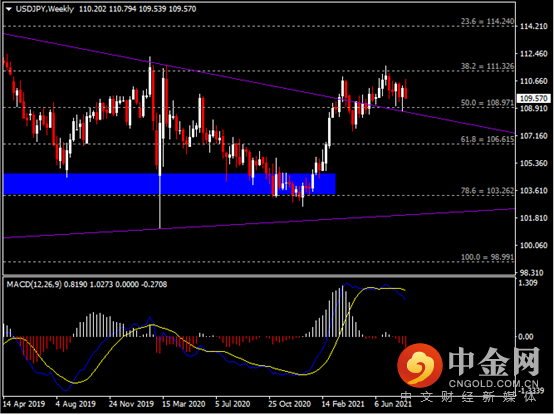Select the 38.2 = 111.326 Fibonacci label
This screenshot has height=415, width=554.
pyautogui.click(x=487, y=66)
